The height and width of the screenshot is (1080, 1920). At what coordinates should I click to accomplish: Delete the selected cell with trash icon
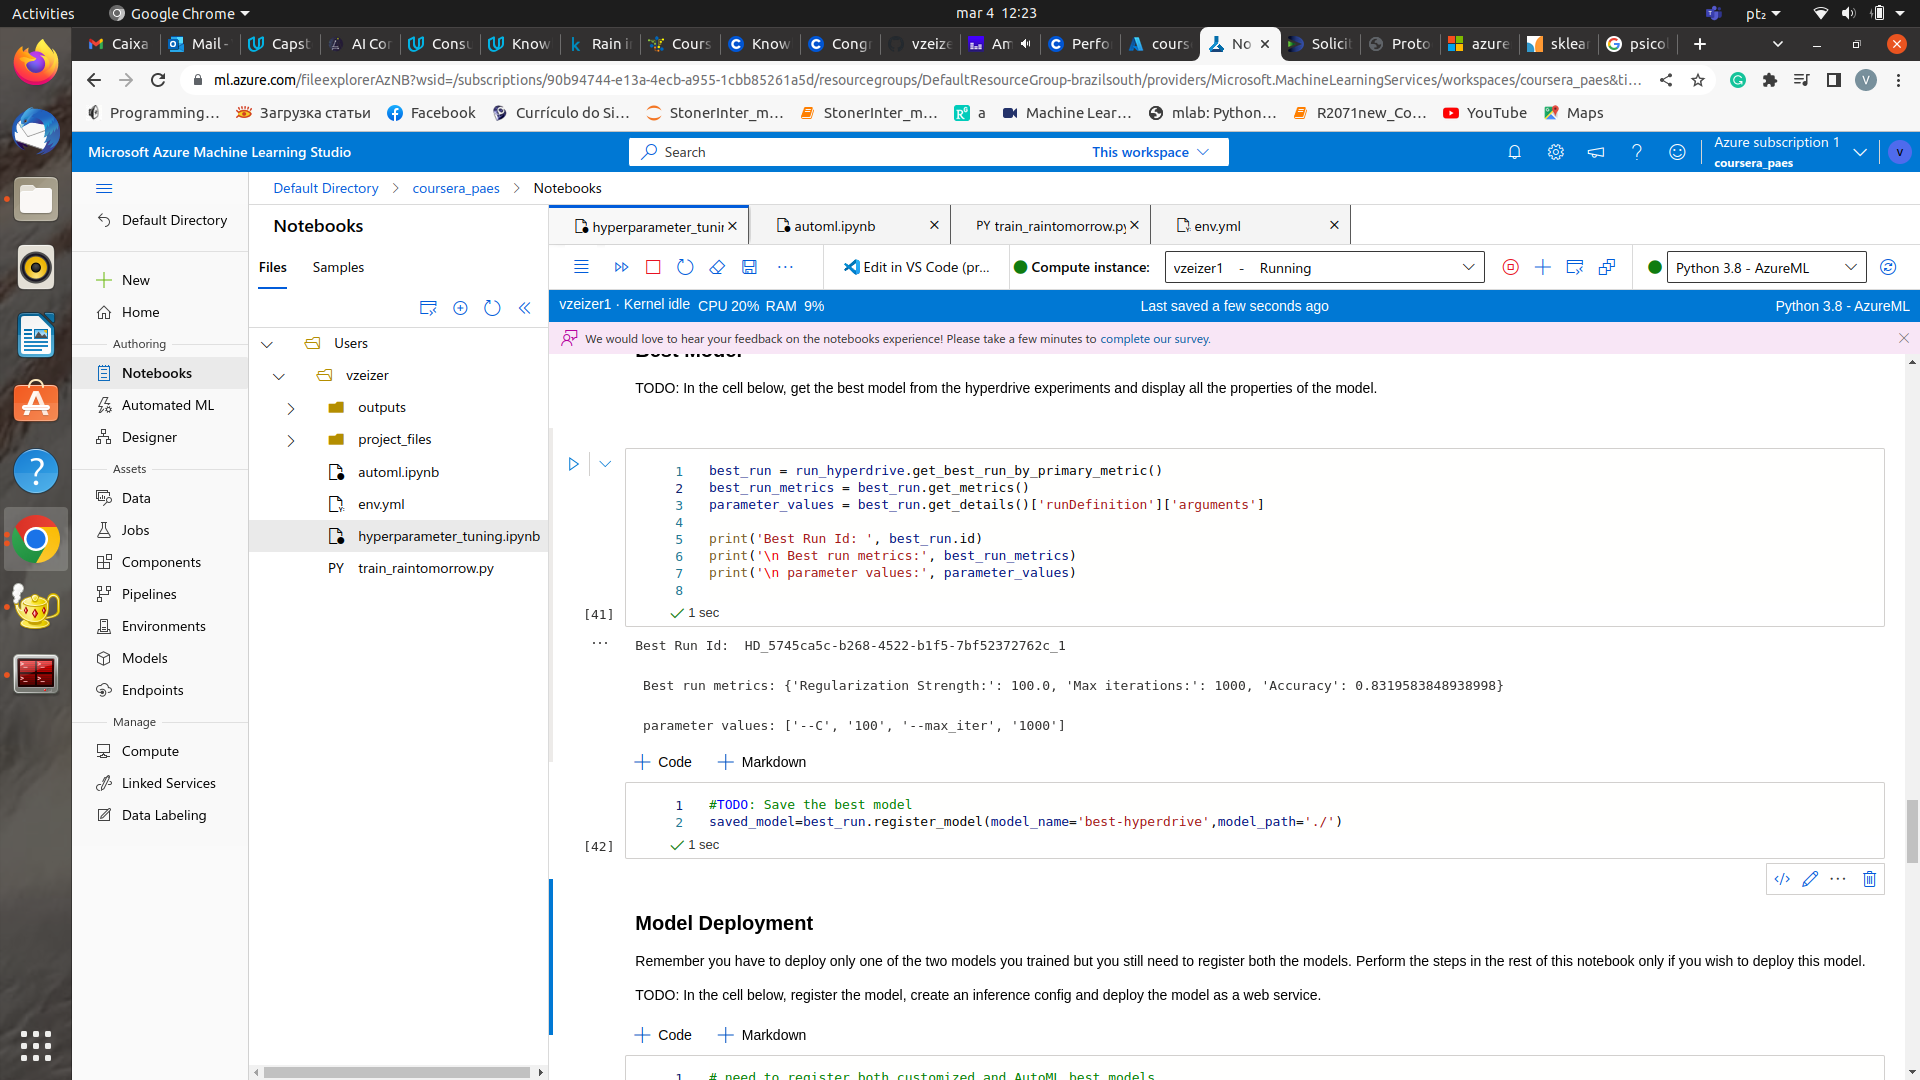point(1869,879)
